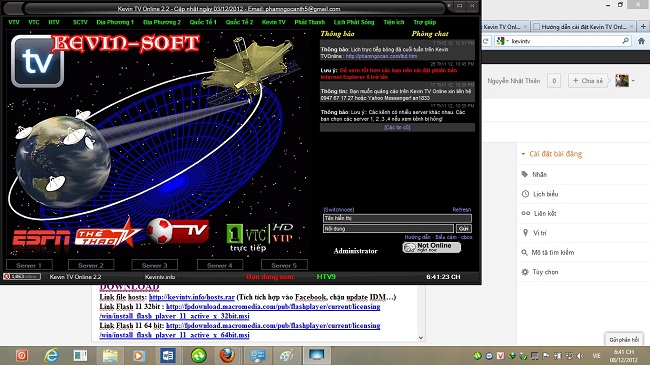Open the Biểu cảm emoticons link
The width and height of the screenshot is (650, 365).
446,237
